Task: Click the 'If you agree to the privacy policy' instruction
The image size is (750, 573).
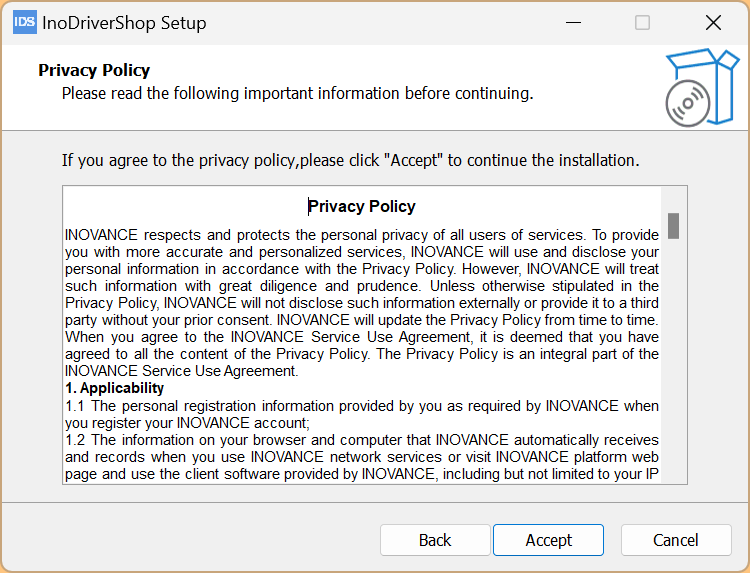Action: 351,160
